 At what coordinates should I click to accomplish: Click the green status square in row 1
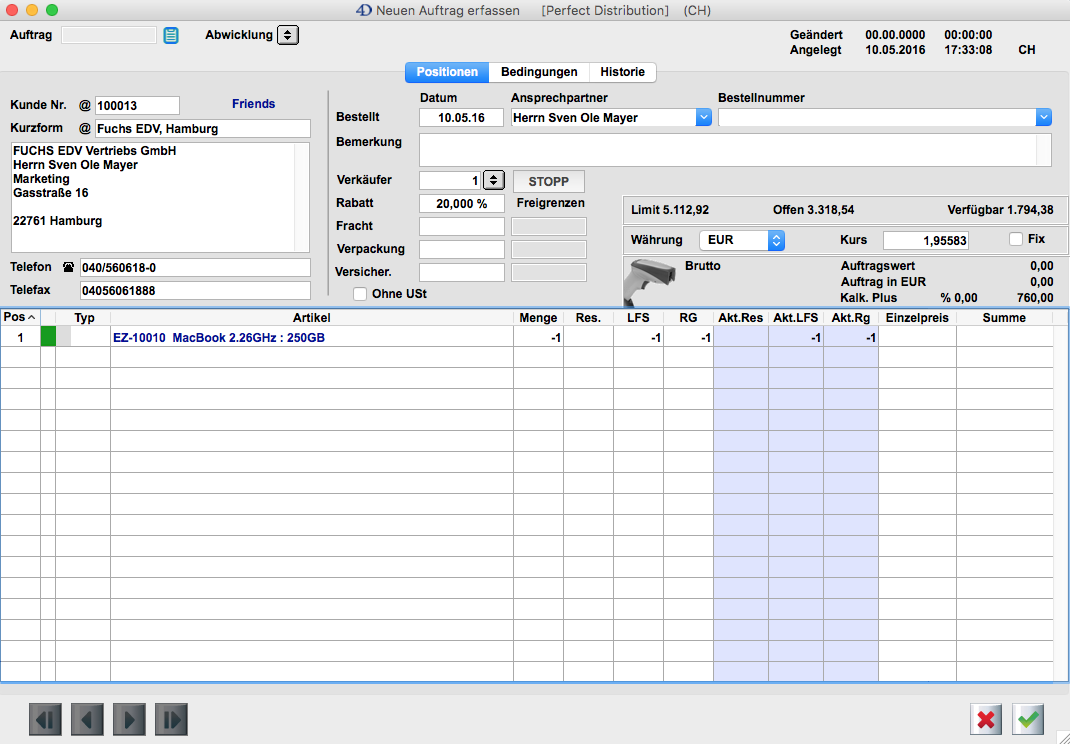[x=48, y=338]
